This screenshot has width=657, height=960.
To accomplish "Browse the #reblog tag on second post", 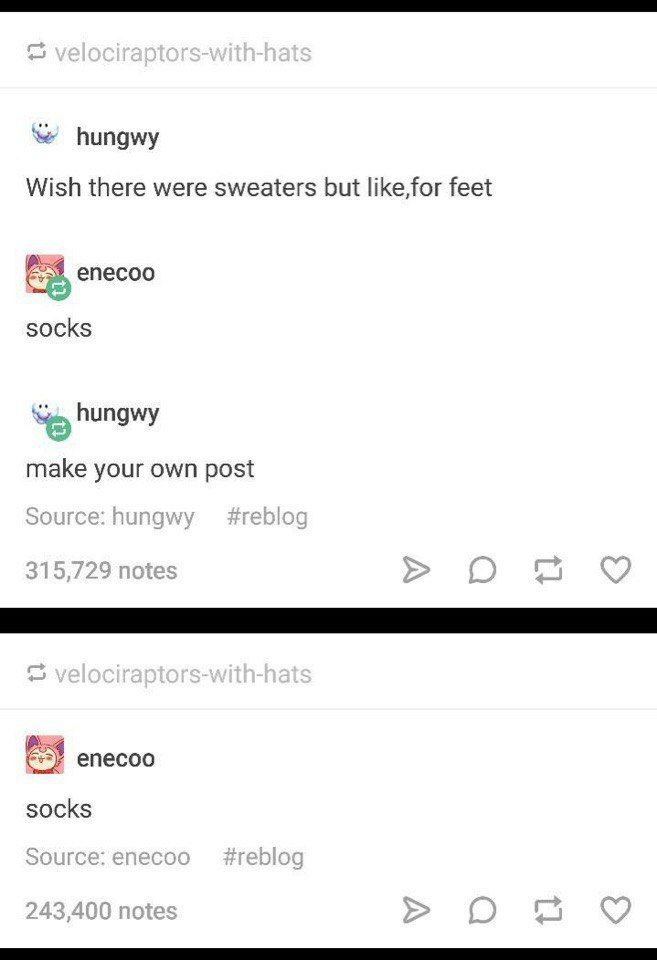I will (x=263, y=857).
